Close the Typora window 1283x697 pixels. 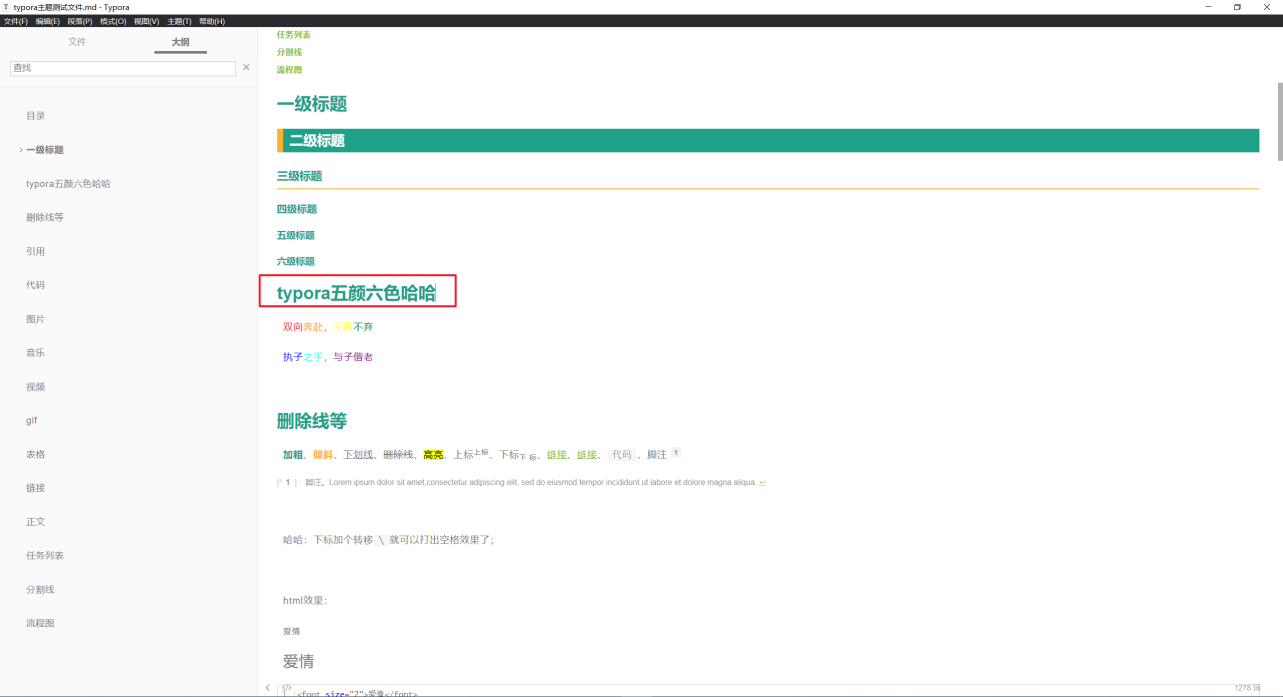coord(1266,7)
